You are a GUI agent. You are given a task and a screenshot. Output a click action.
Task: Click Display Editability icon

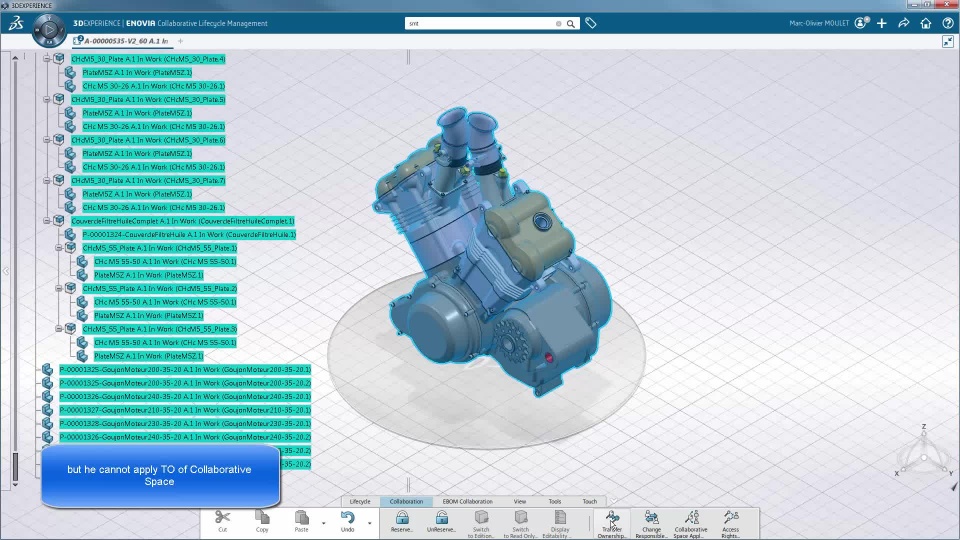click(560, 518)
